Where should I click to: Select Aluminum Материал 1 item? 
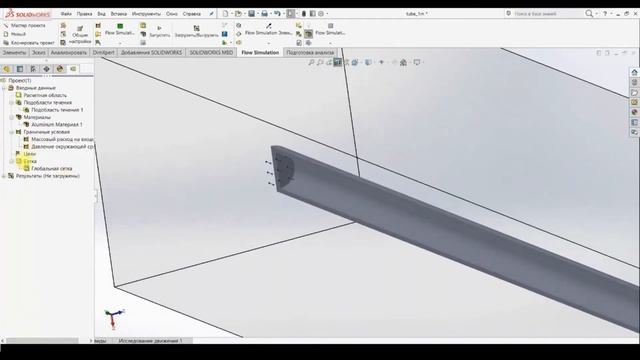[x=57, y=125]
